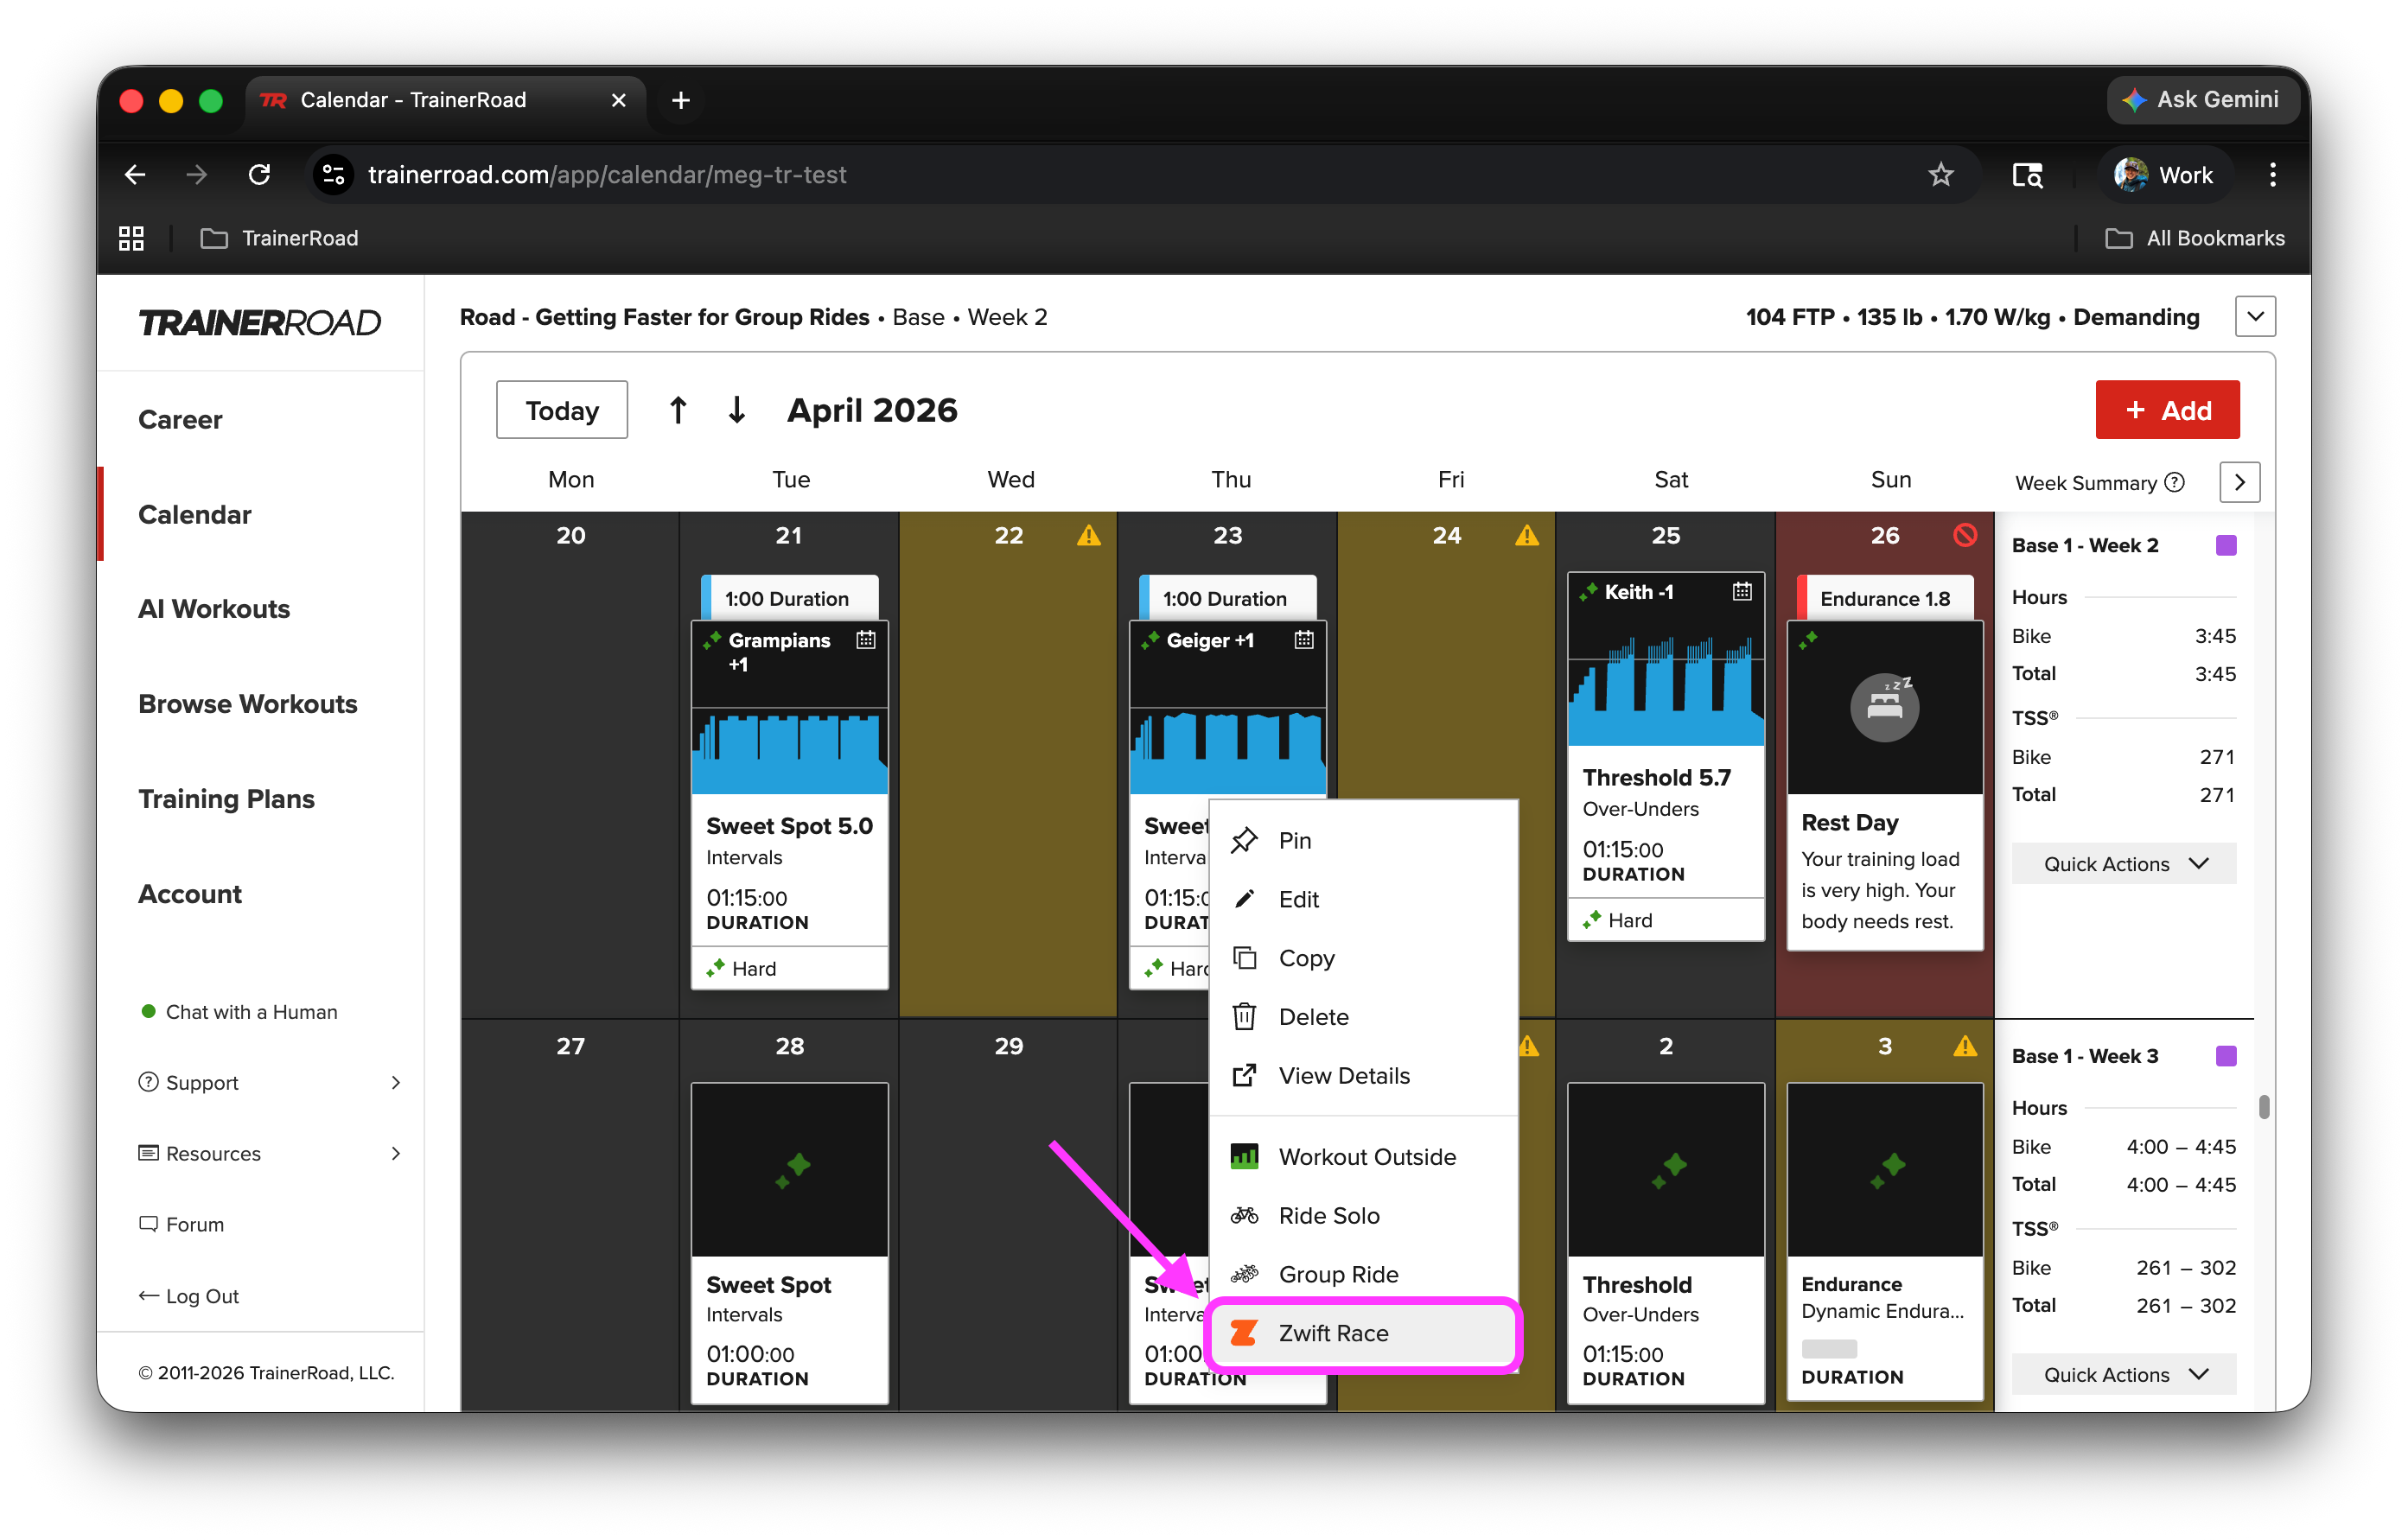Open the Work profile menu
The height and width of the screenshot is (1540, 2408).
(2164, 175)
